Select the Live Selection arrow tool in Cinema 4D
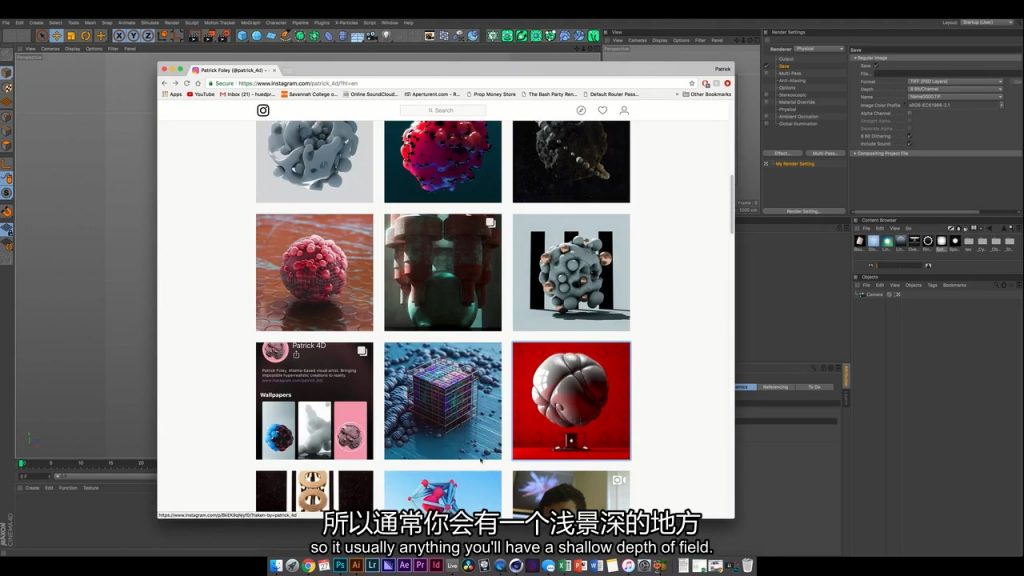The height and width of the screenshot is (576, 1024). pos(42,36)
